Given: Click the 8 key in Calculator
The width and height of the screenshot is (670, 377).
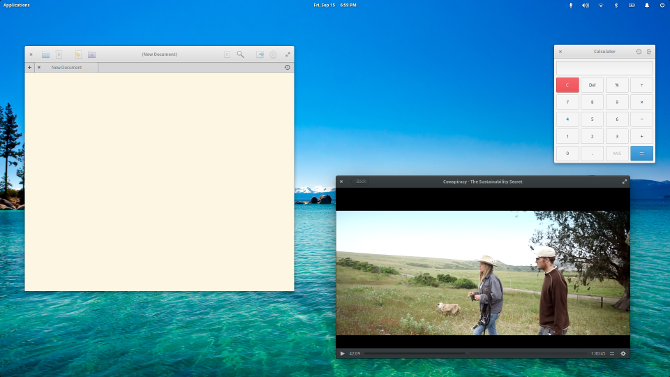Looking at the screenshot, I should coord(592,102).
